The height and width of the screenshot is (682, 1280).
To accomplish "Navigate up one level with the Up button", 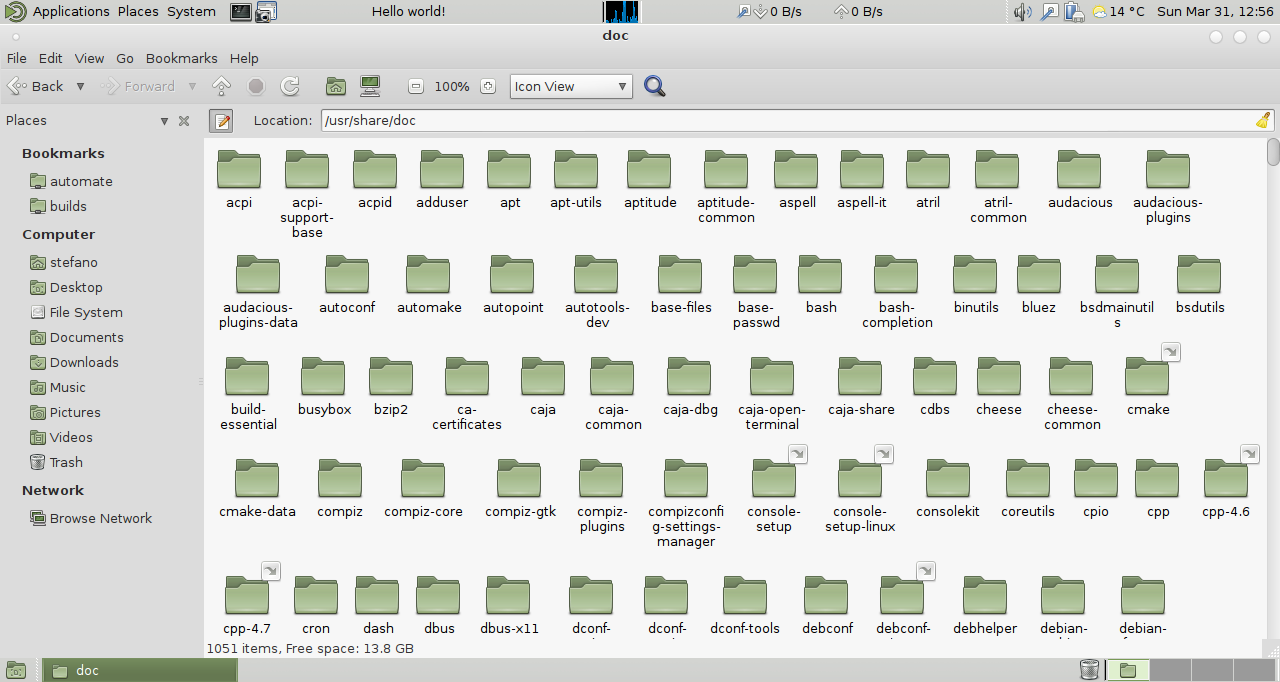I will point(220,86).
